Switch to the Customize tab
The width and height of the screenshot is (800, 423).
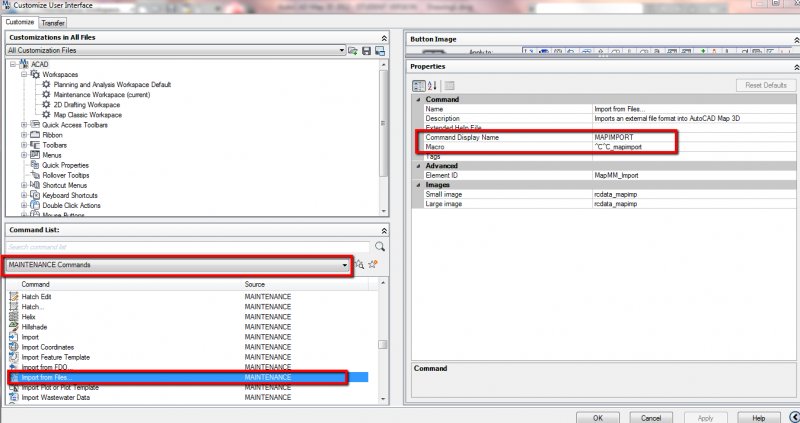coord(20,22)
